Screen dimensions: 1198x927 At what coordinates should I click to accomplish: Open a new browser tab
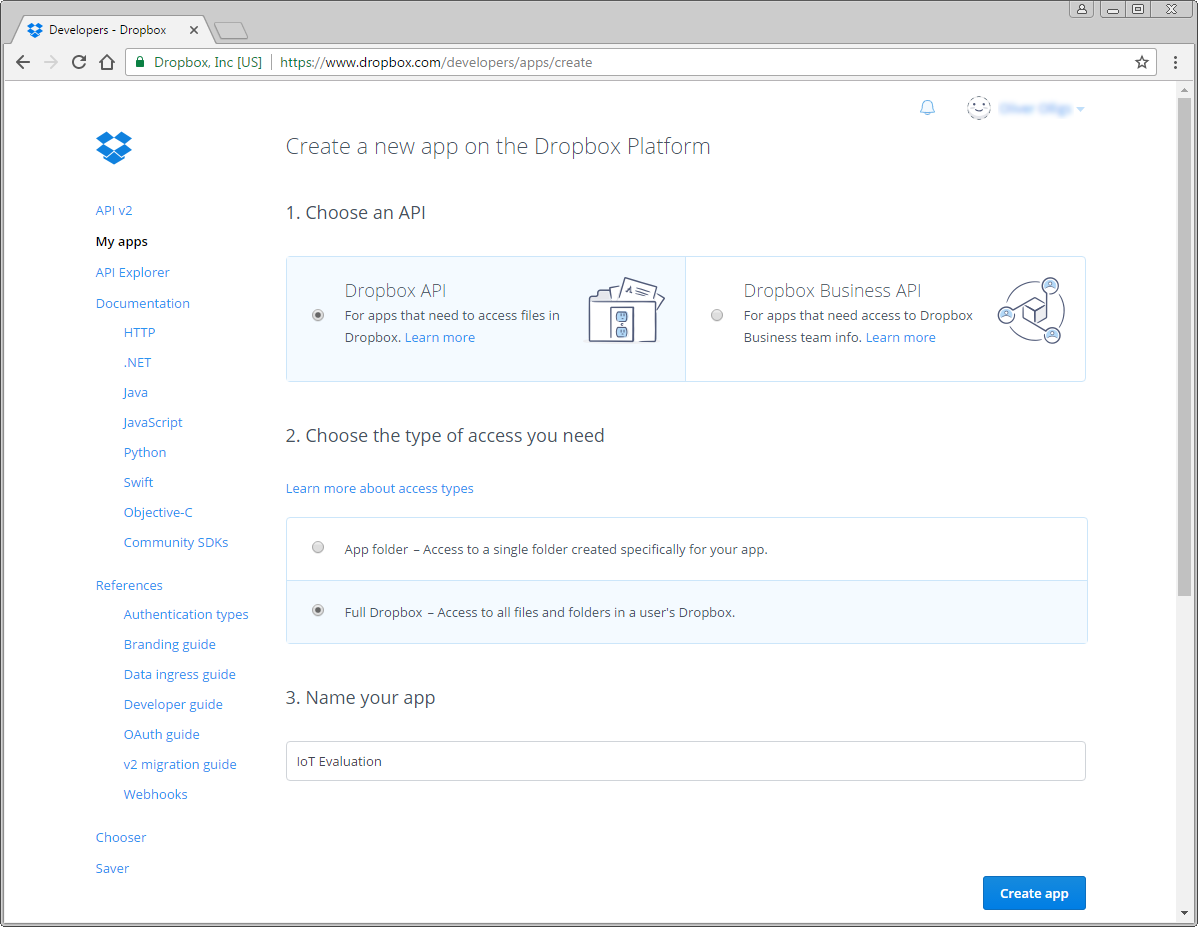[231, 31]
